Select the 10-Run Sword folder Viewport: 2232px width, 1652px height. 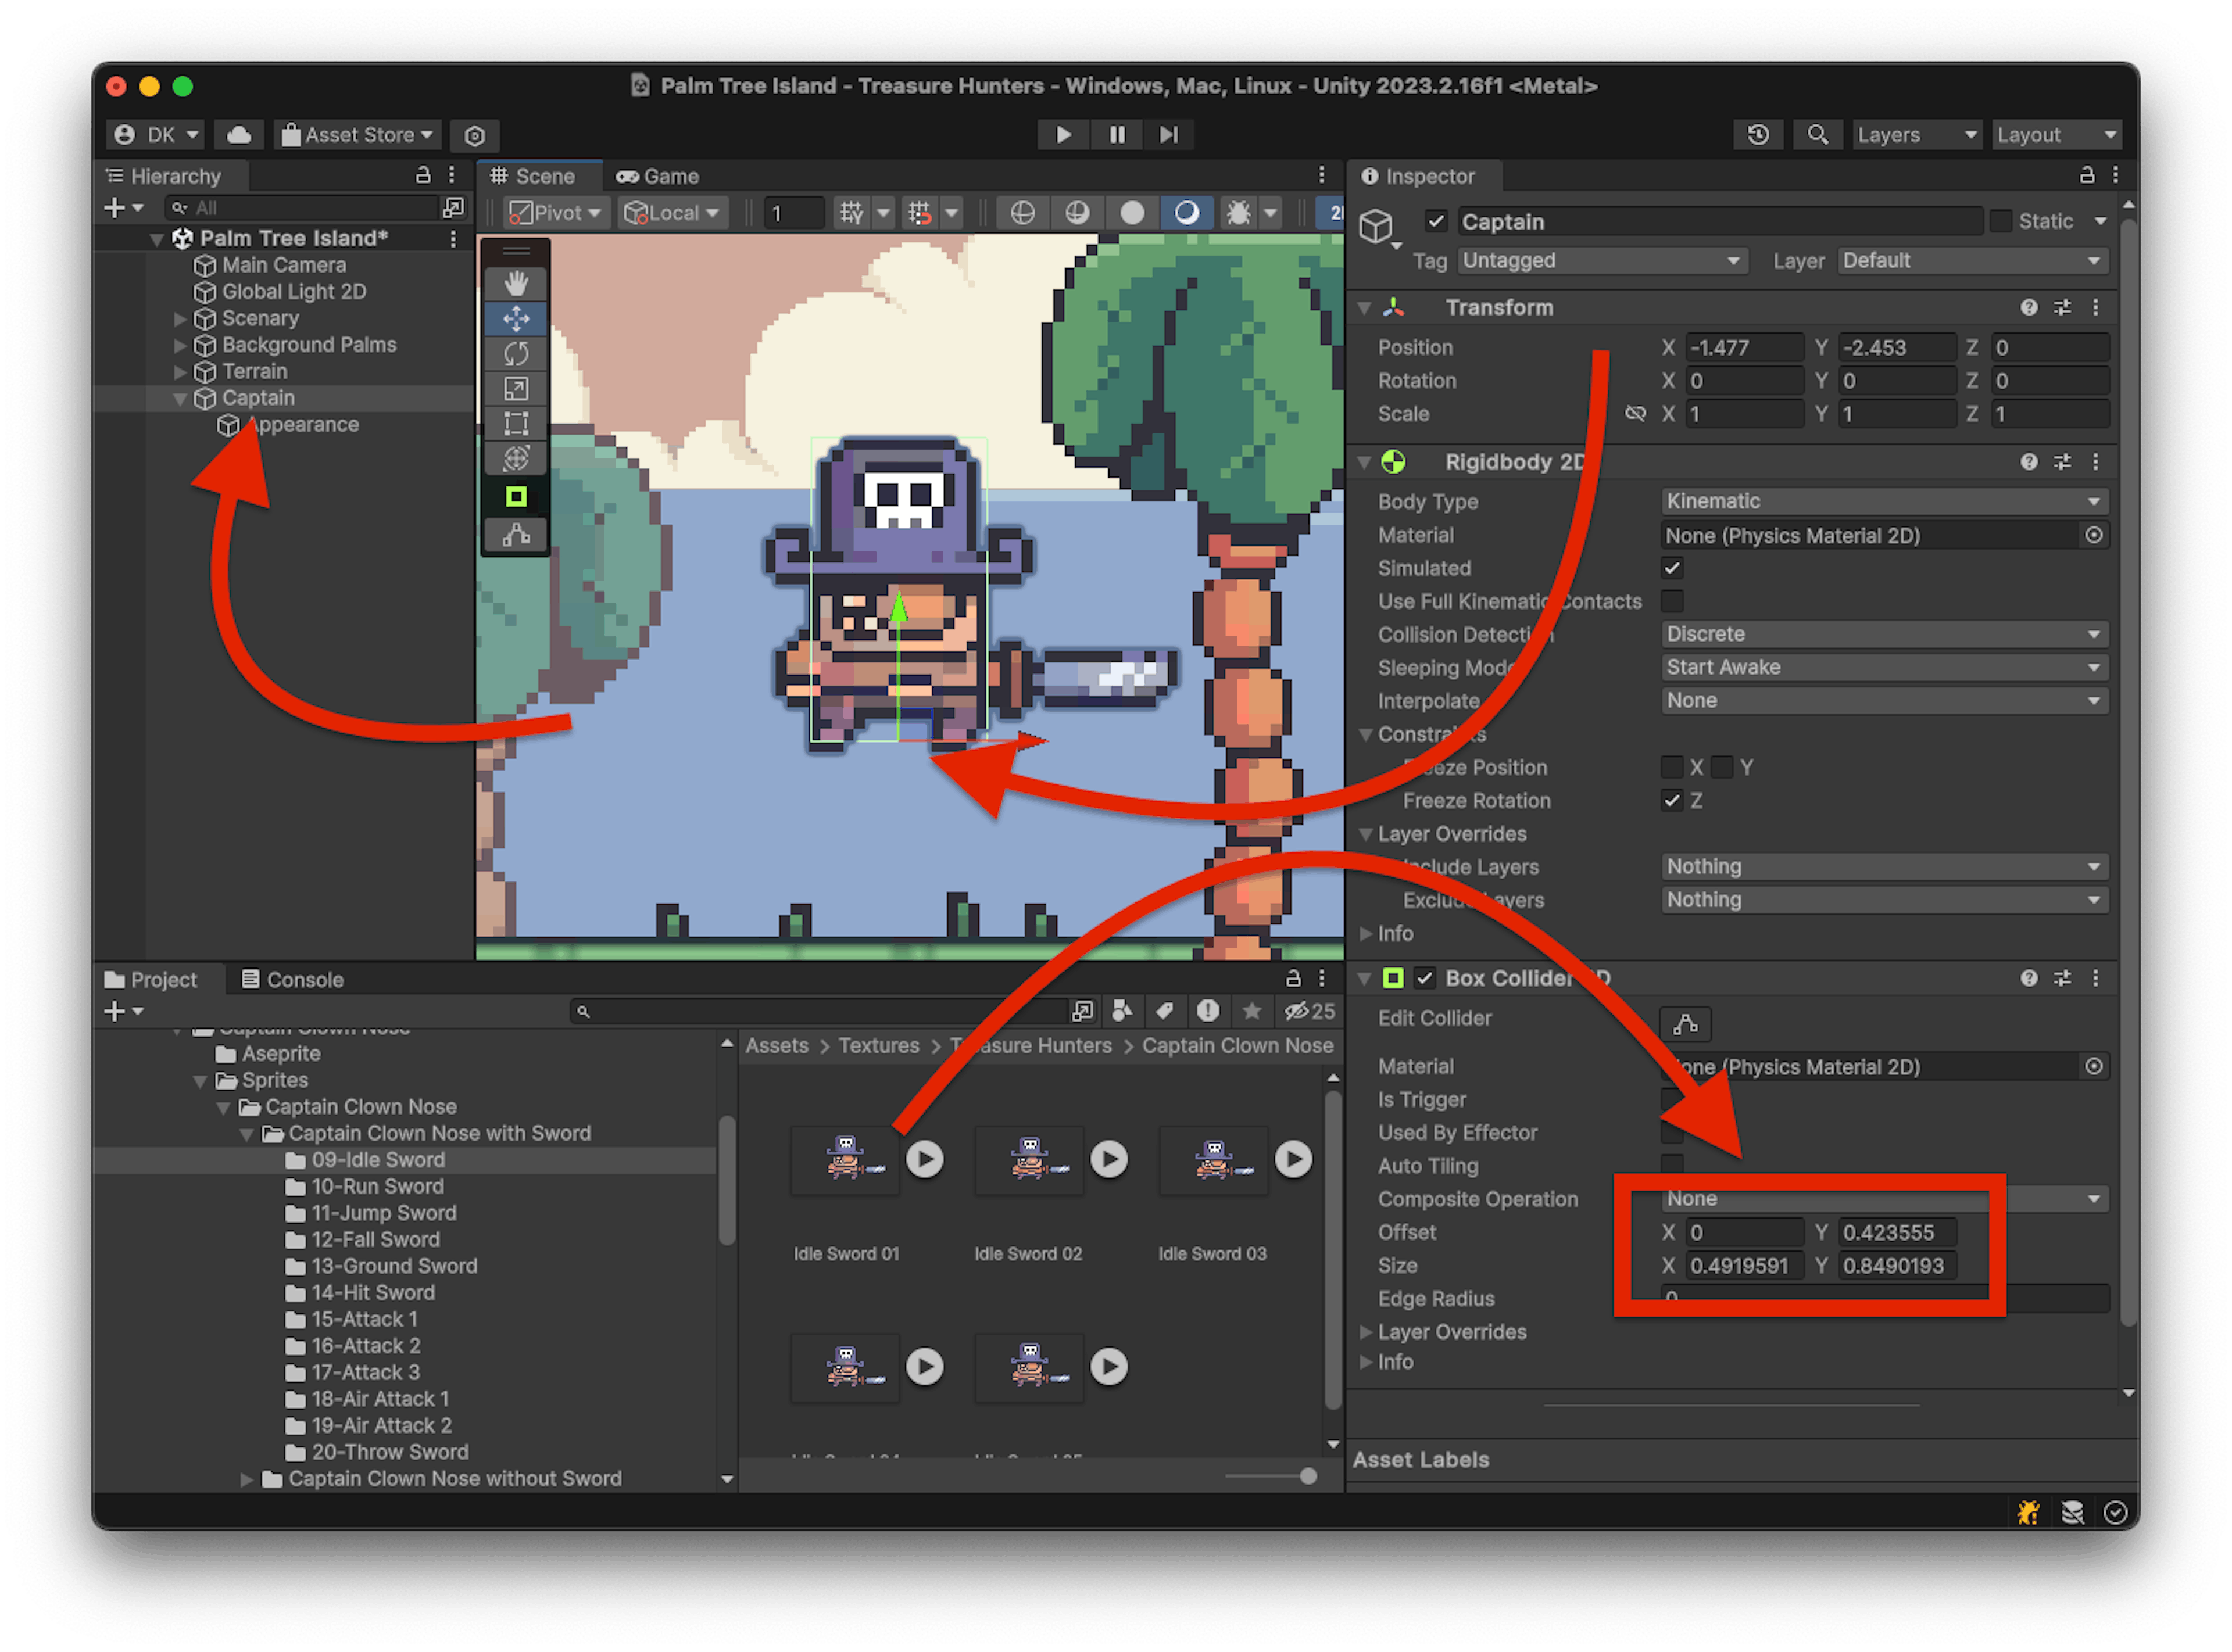pyautogui.click(x=377, y=1187)
